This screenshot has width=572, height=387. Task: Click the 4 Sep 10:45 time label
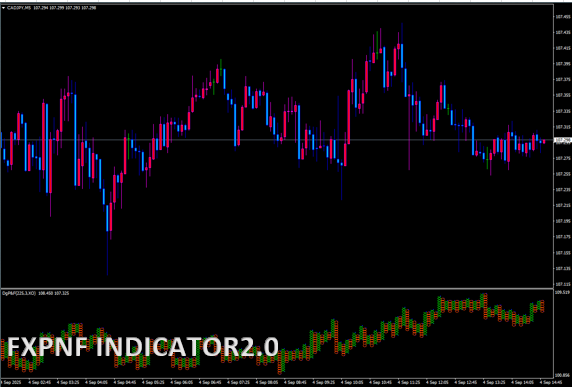click(x=379, y=383)
